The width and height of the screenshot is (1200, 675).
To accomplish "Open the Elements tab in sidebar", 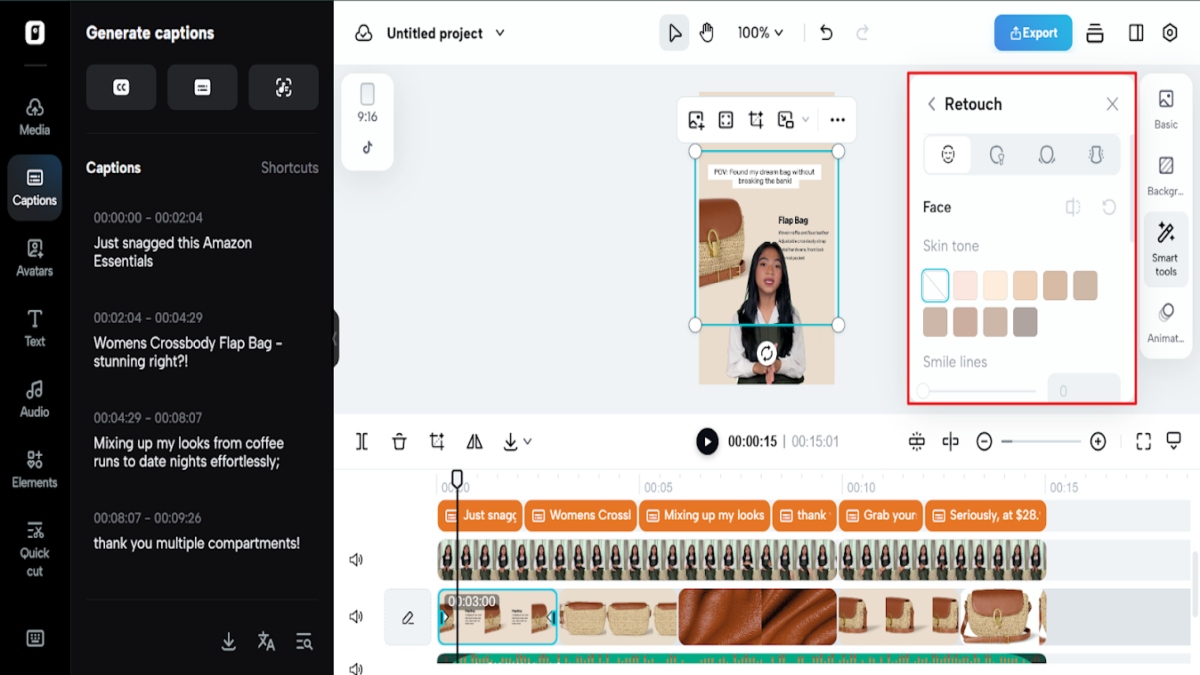I will coord(34,469).
